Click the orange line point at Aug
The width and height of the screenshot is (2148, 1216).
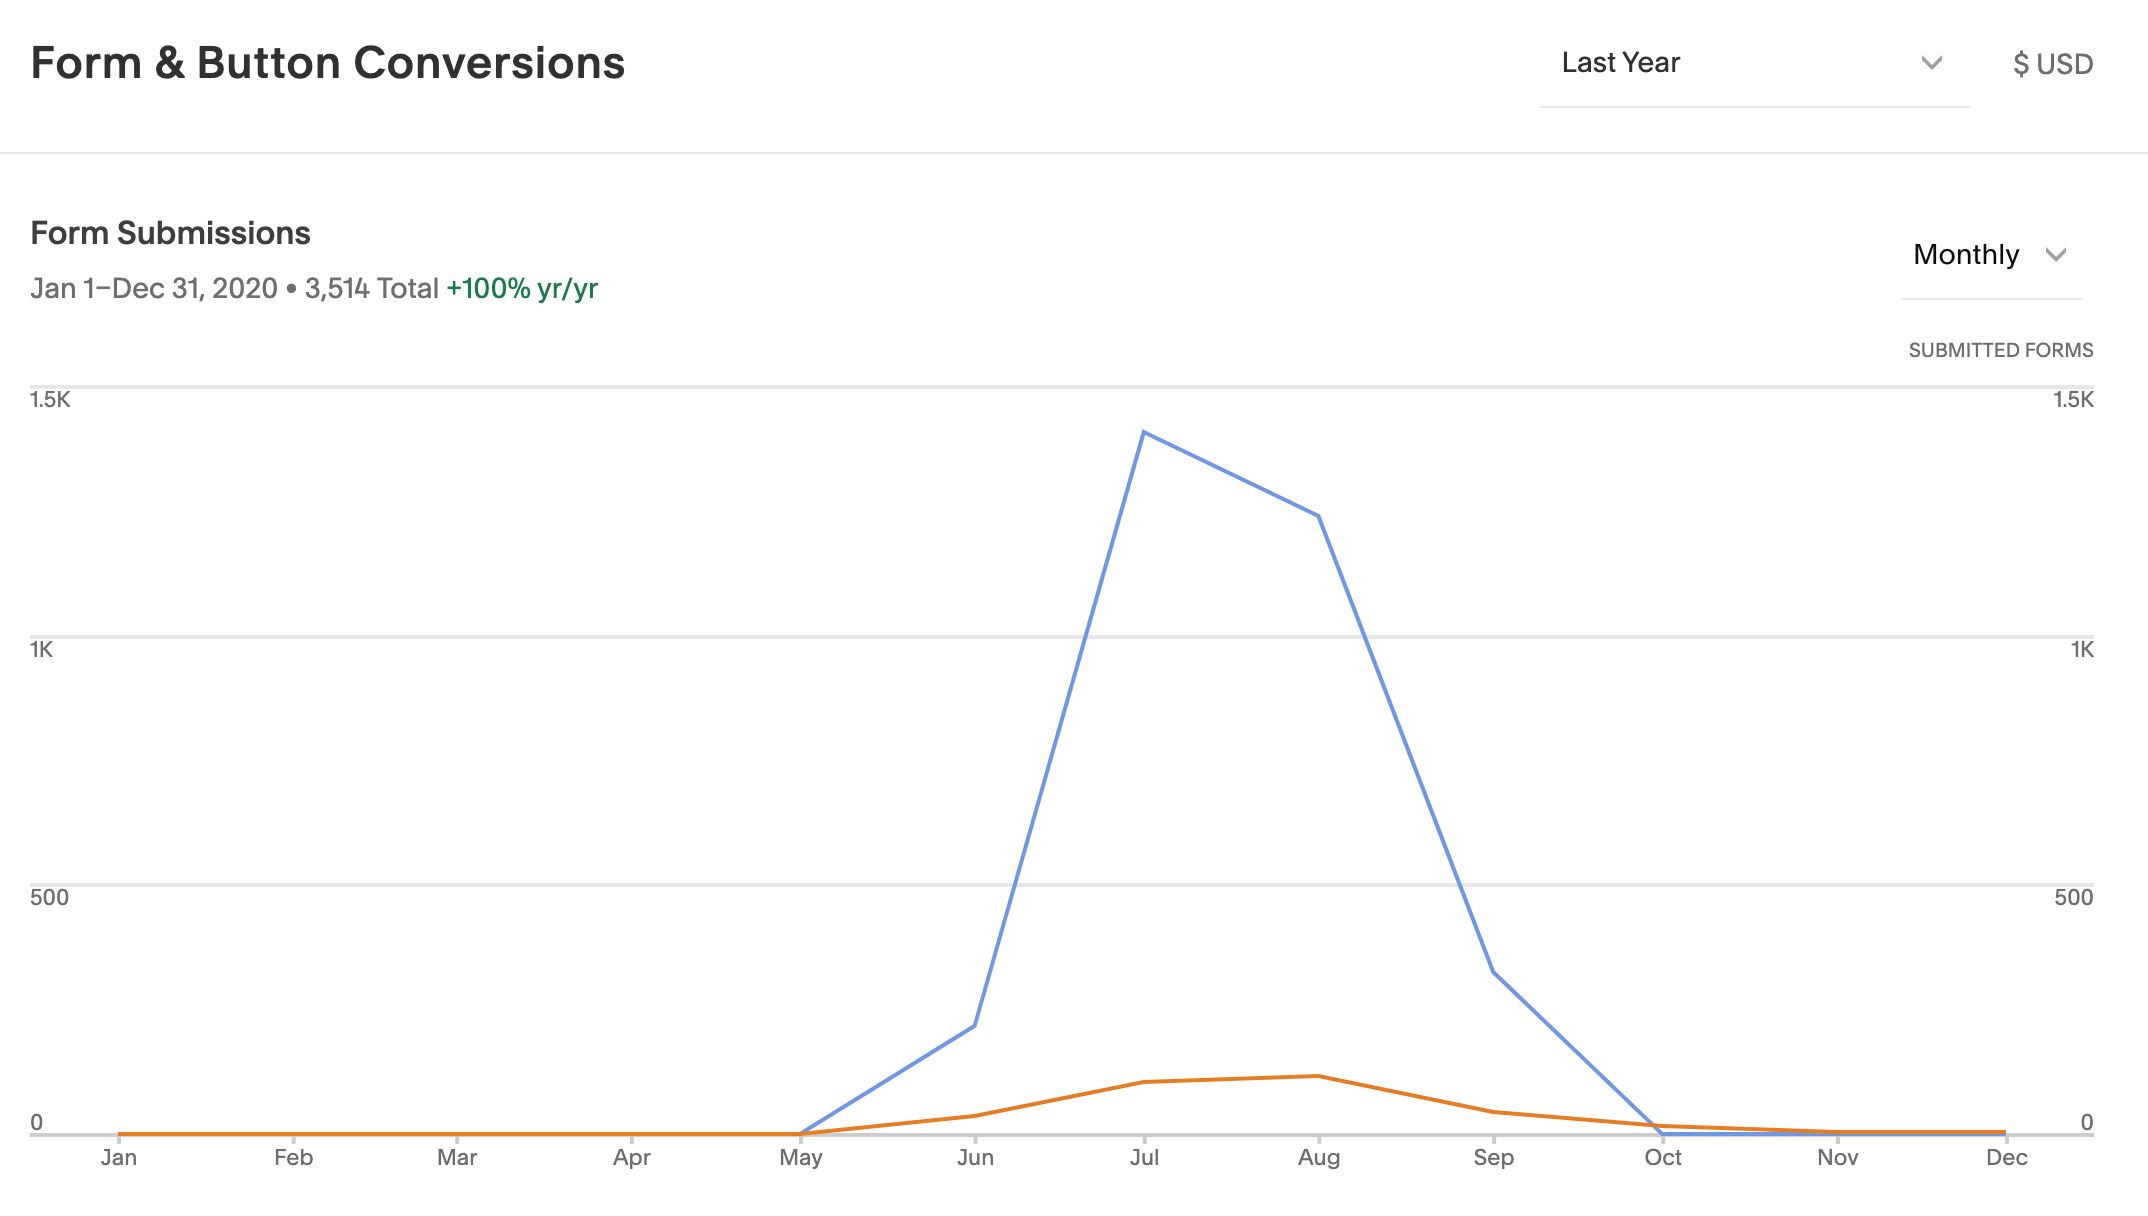coord(1318,1076)
